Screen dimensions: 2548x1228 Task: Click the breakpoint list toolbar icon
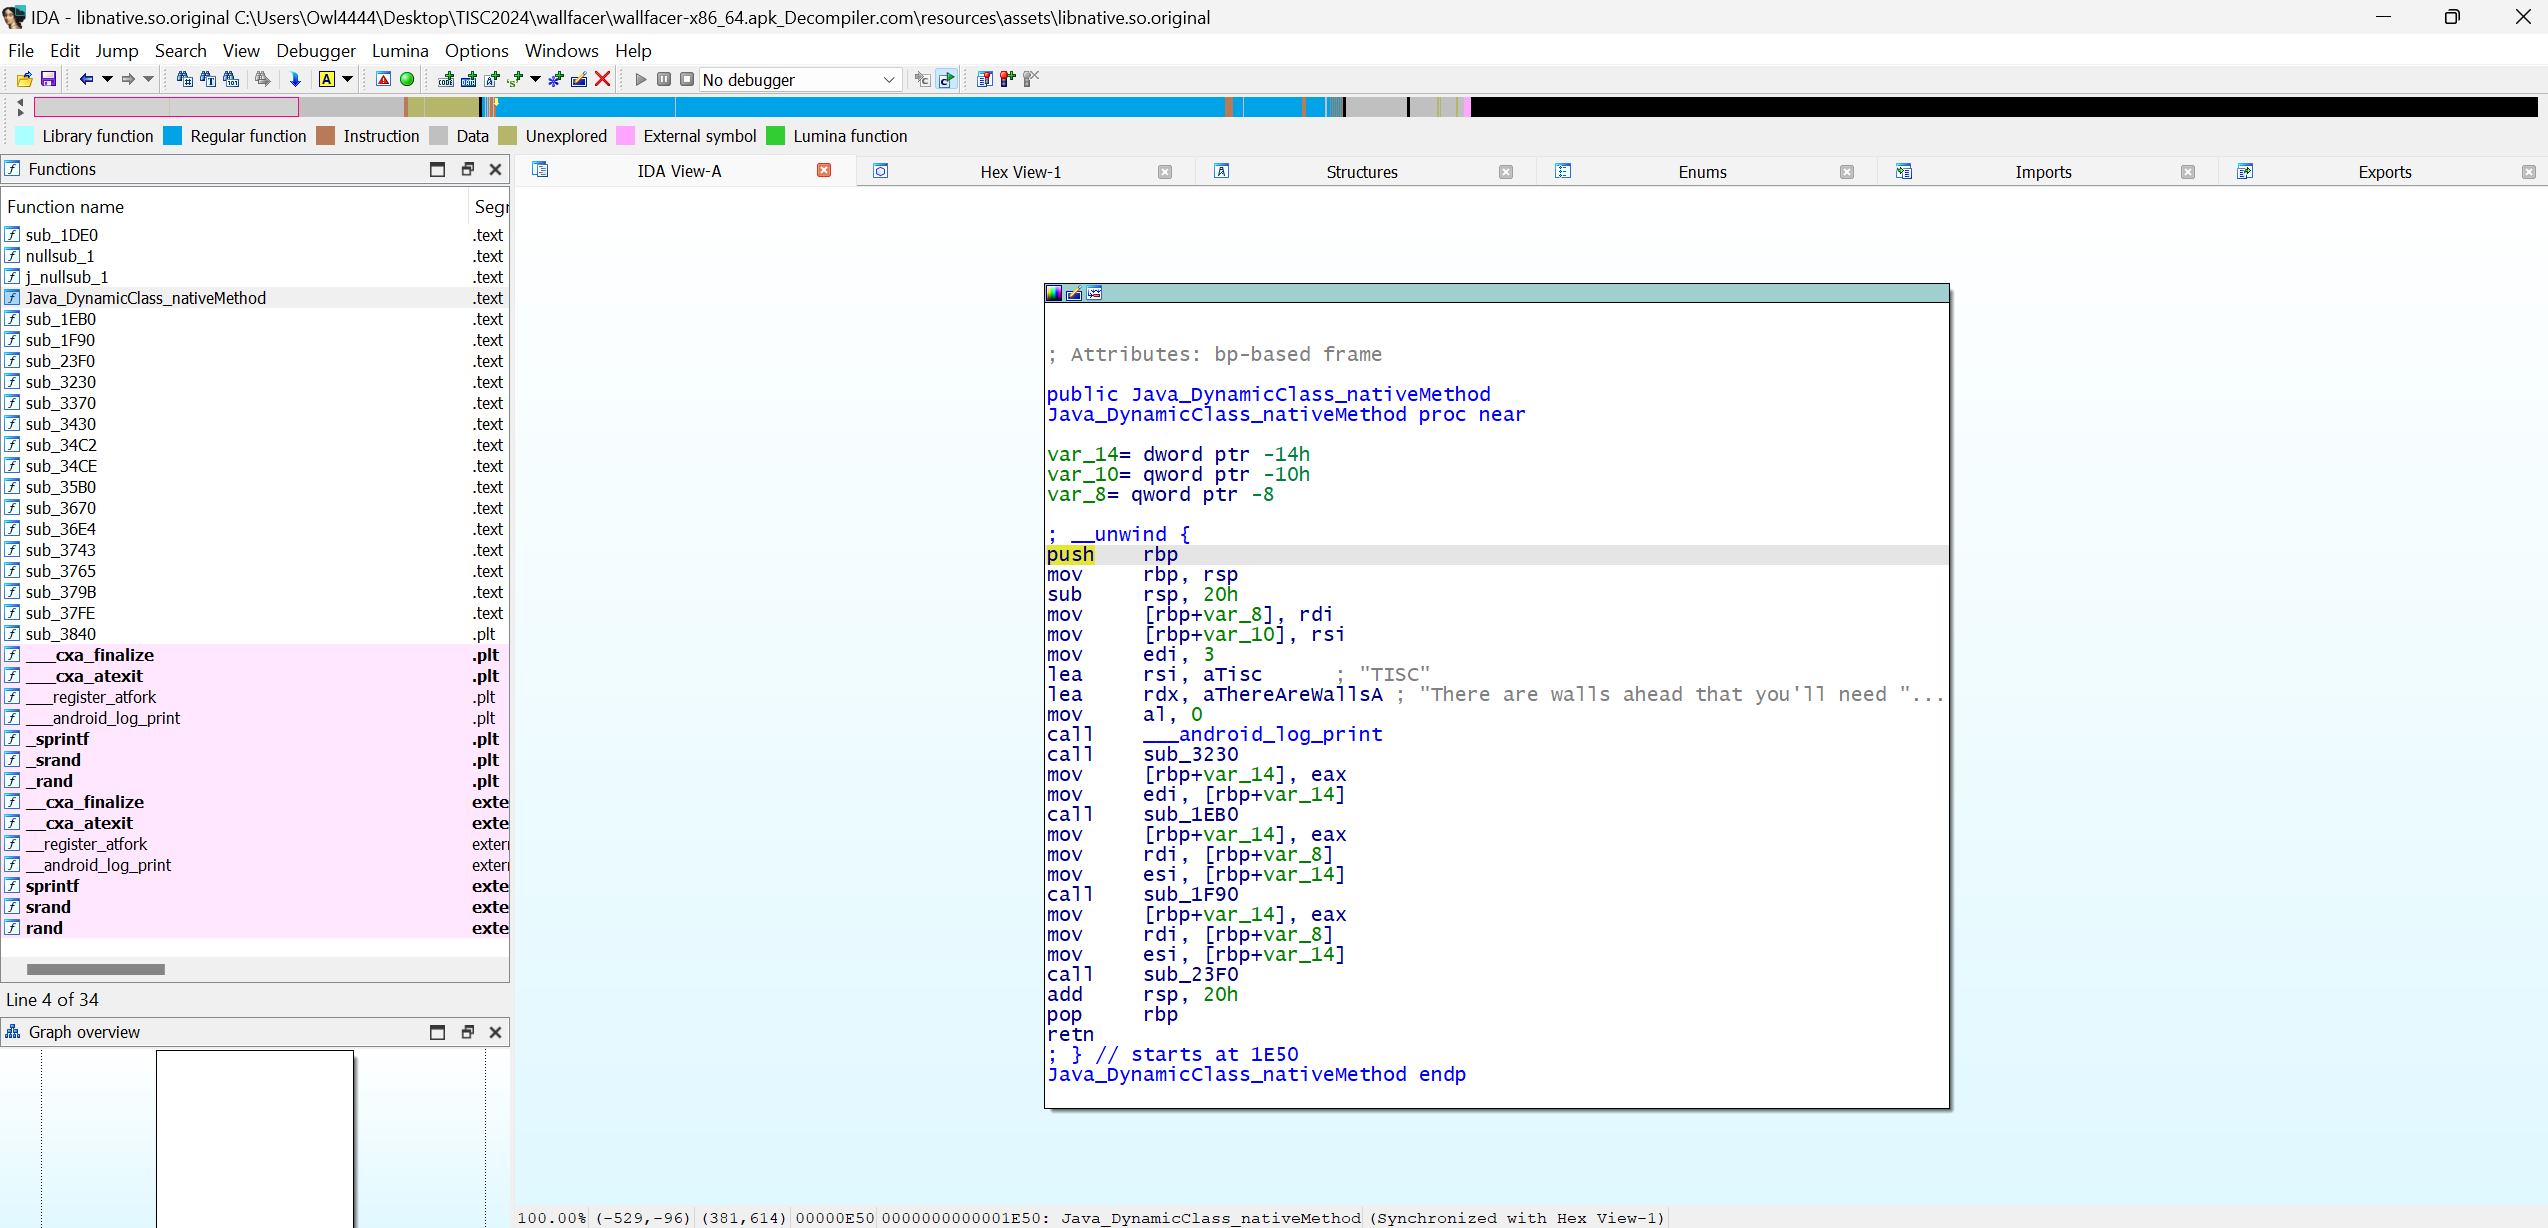click(x=985, y=79)
